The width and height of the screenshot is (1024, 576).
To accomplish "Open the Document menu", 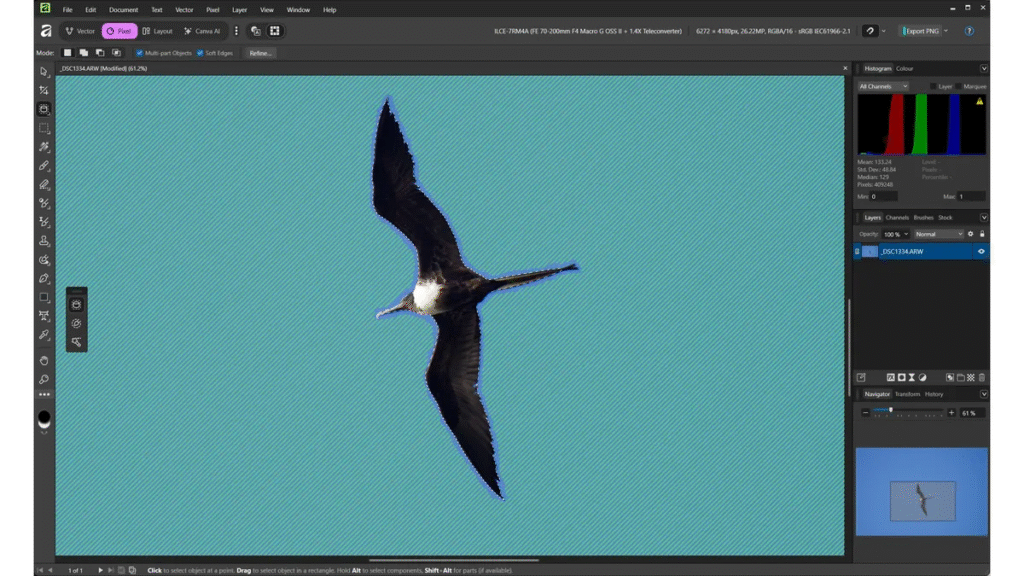I will click(123, 10).
